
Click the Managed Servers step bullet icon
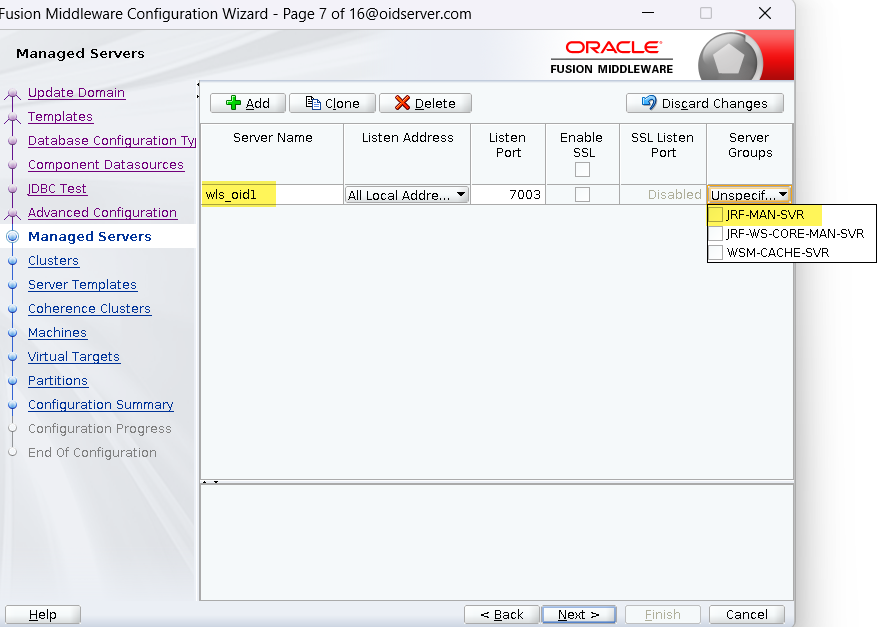(13, 237)
